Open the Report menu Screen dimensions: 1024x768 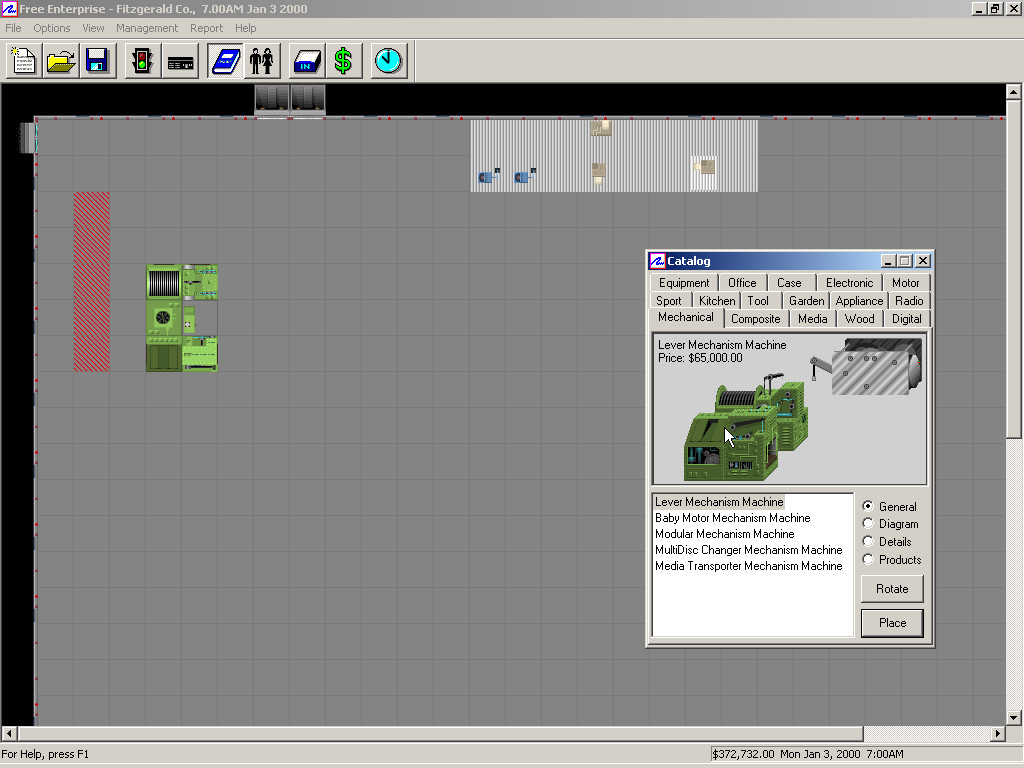207,28
